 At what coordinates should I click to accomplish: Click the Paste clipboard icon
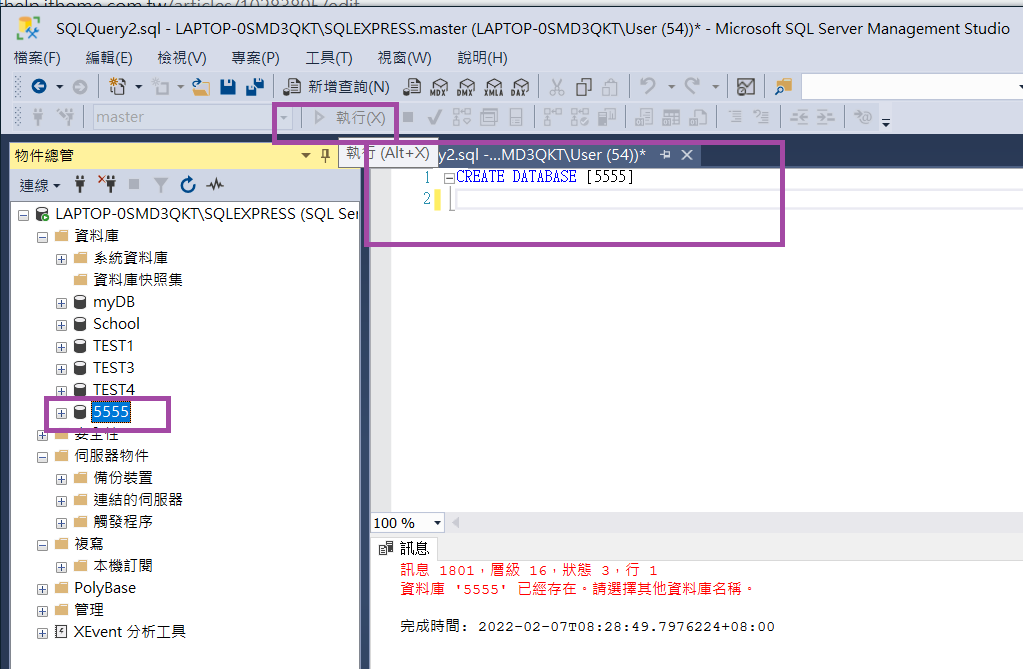pos(610,87)
